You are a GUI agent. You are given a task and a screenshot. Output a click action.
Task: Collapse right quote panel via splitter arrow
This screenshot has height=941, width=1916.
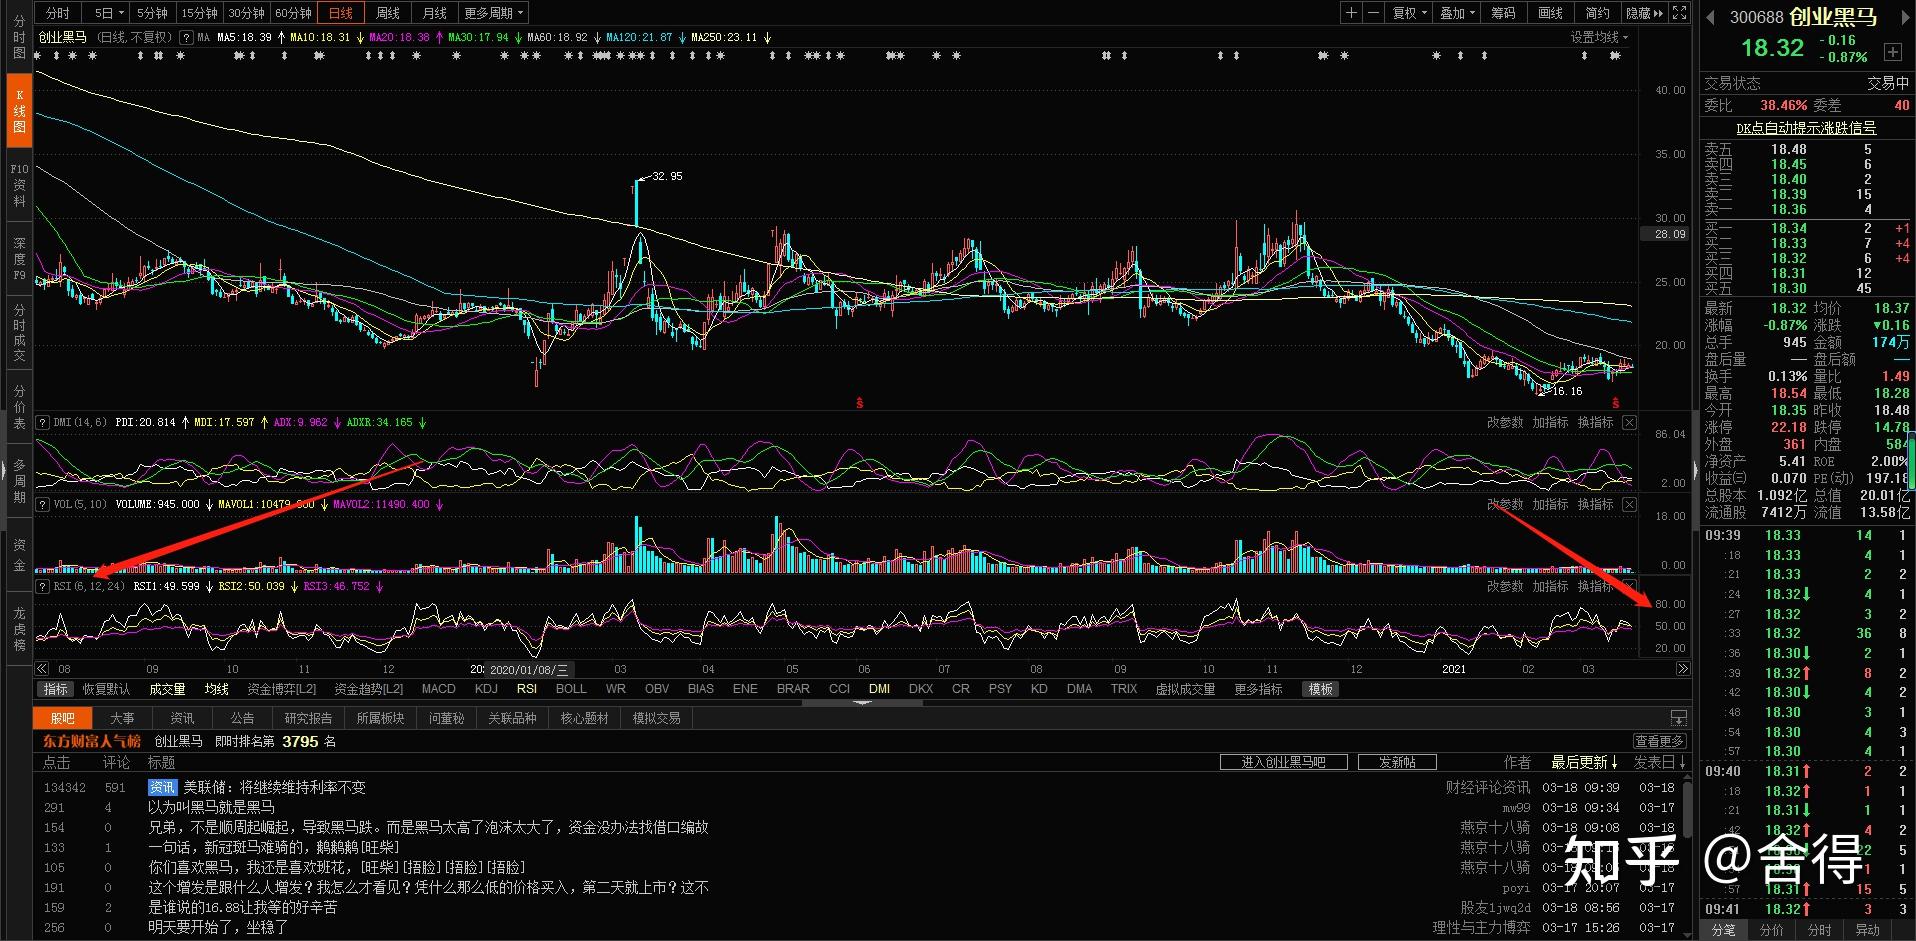pos(1695,469)
